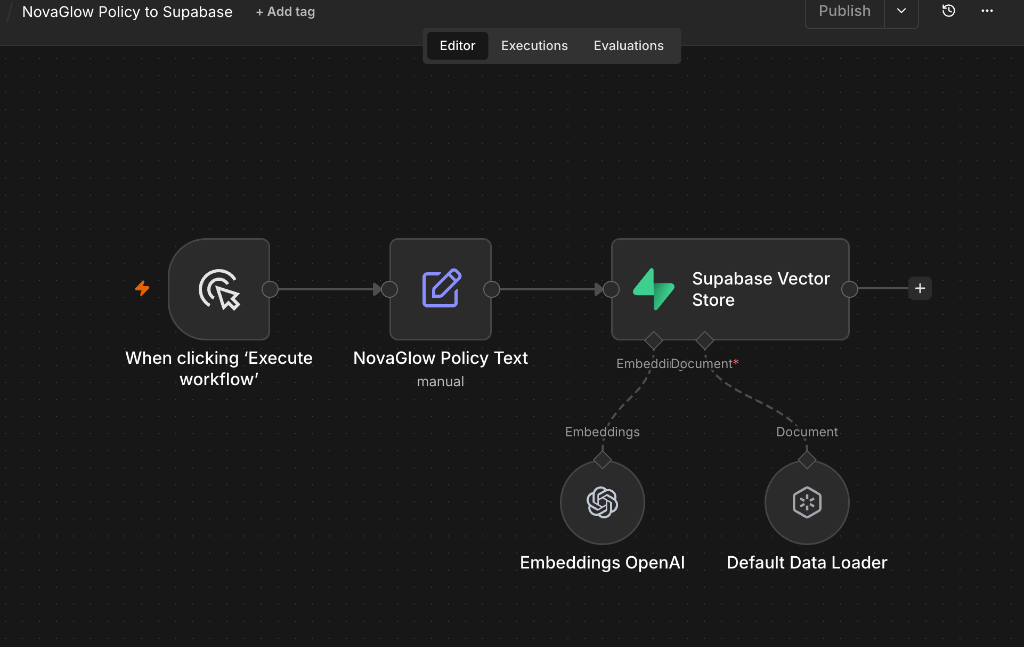1024x647 pixels.
Task: Click input connector of NovaGlow Policy Text
Action: (389, 289)
